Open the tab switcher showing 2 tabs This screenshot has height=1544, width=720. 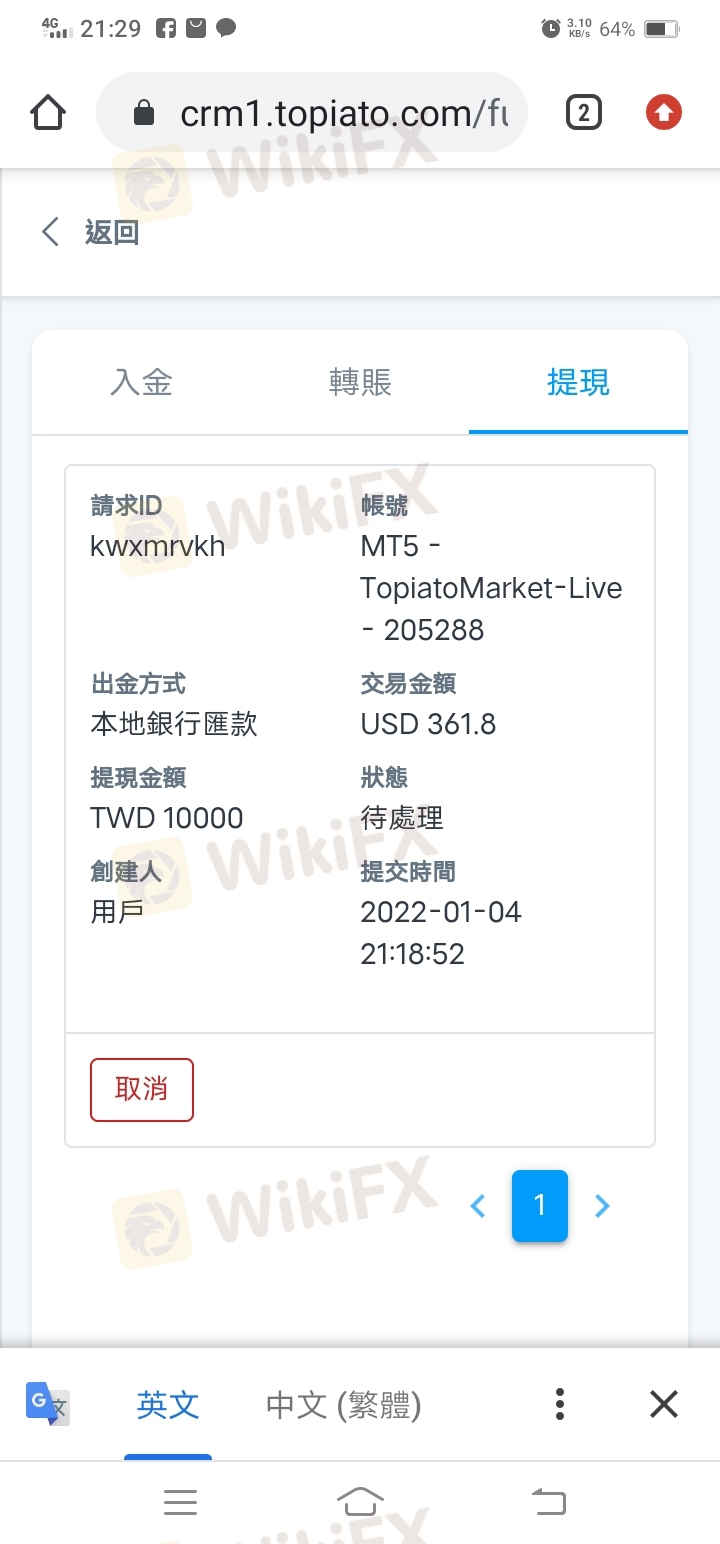click(584, 113)
